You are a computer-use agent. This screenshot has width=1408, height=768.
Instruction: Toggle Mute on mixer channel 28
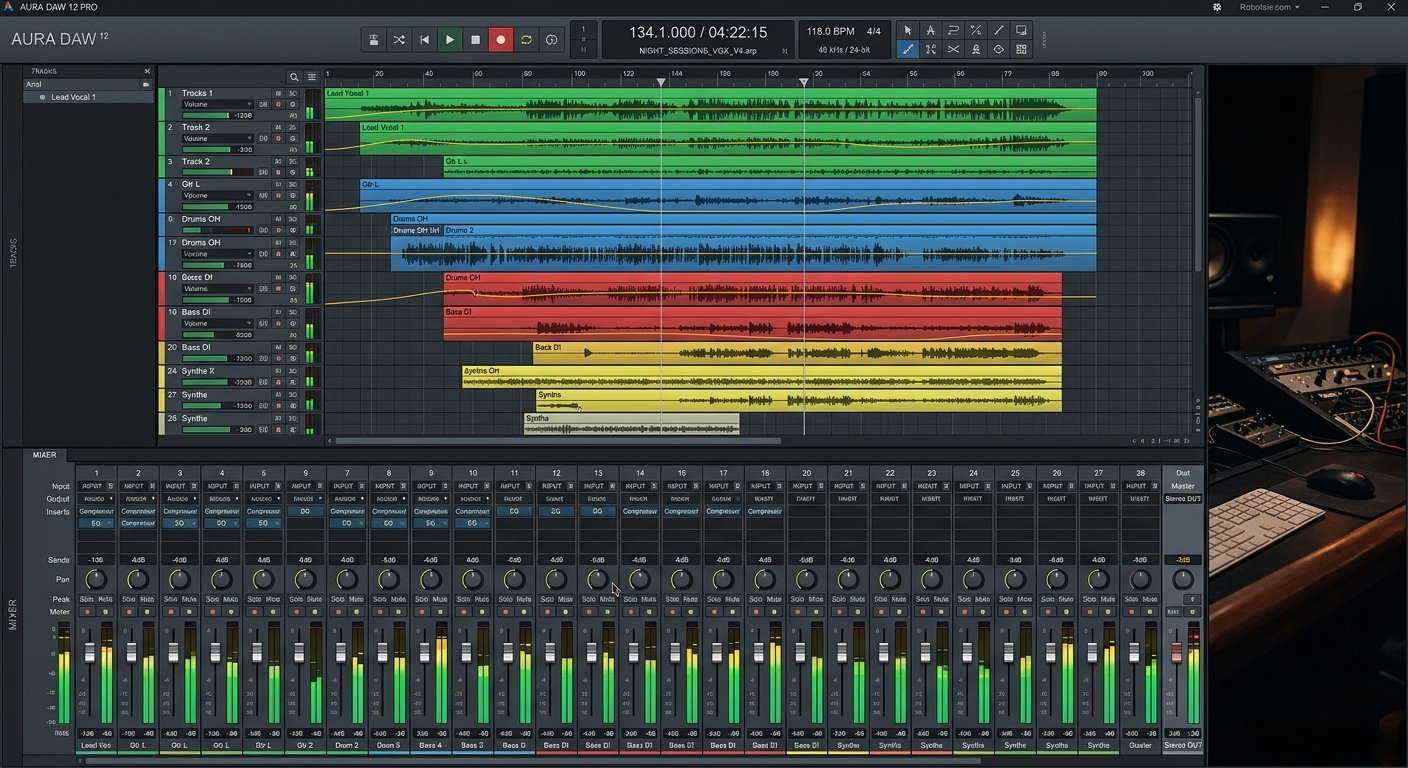pos(1150,599)
